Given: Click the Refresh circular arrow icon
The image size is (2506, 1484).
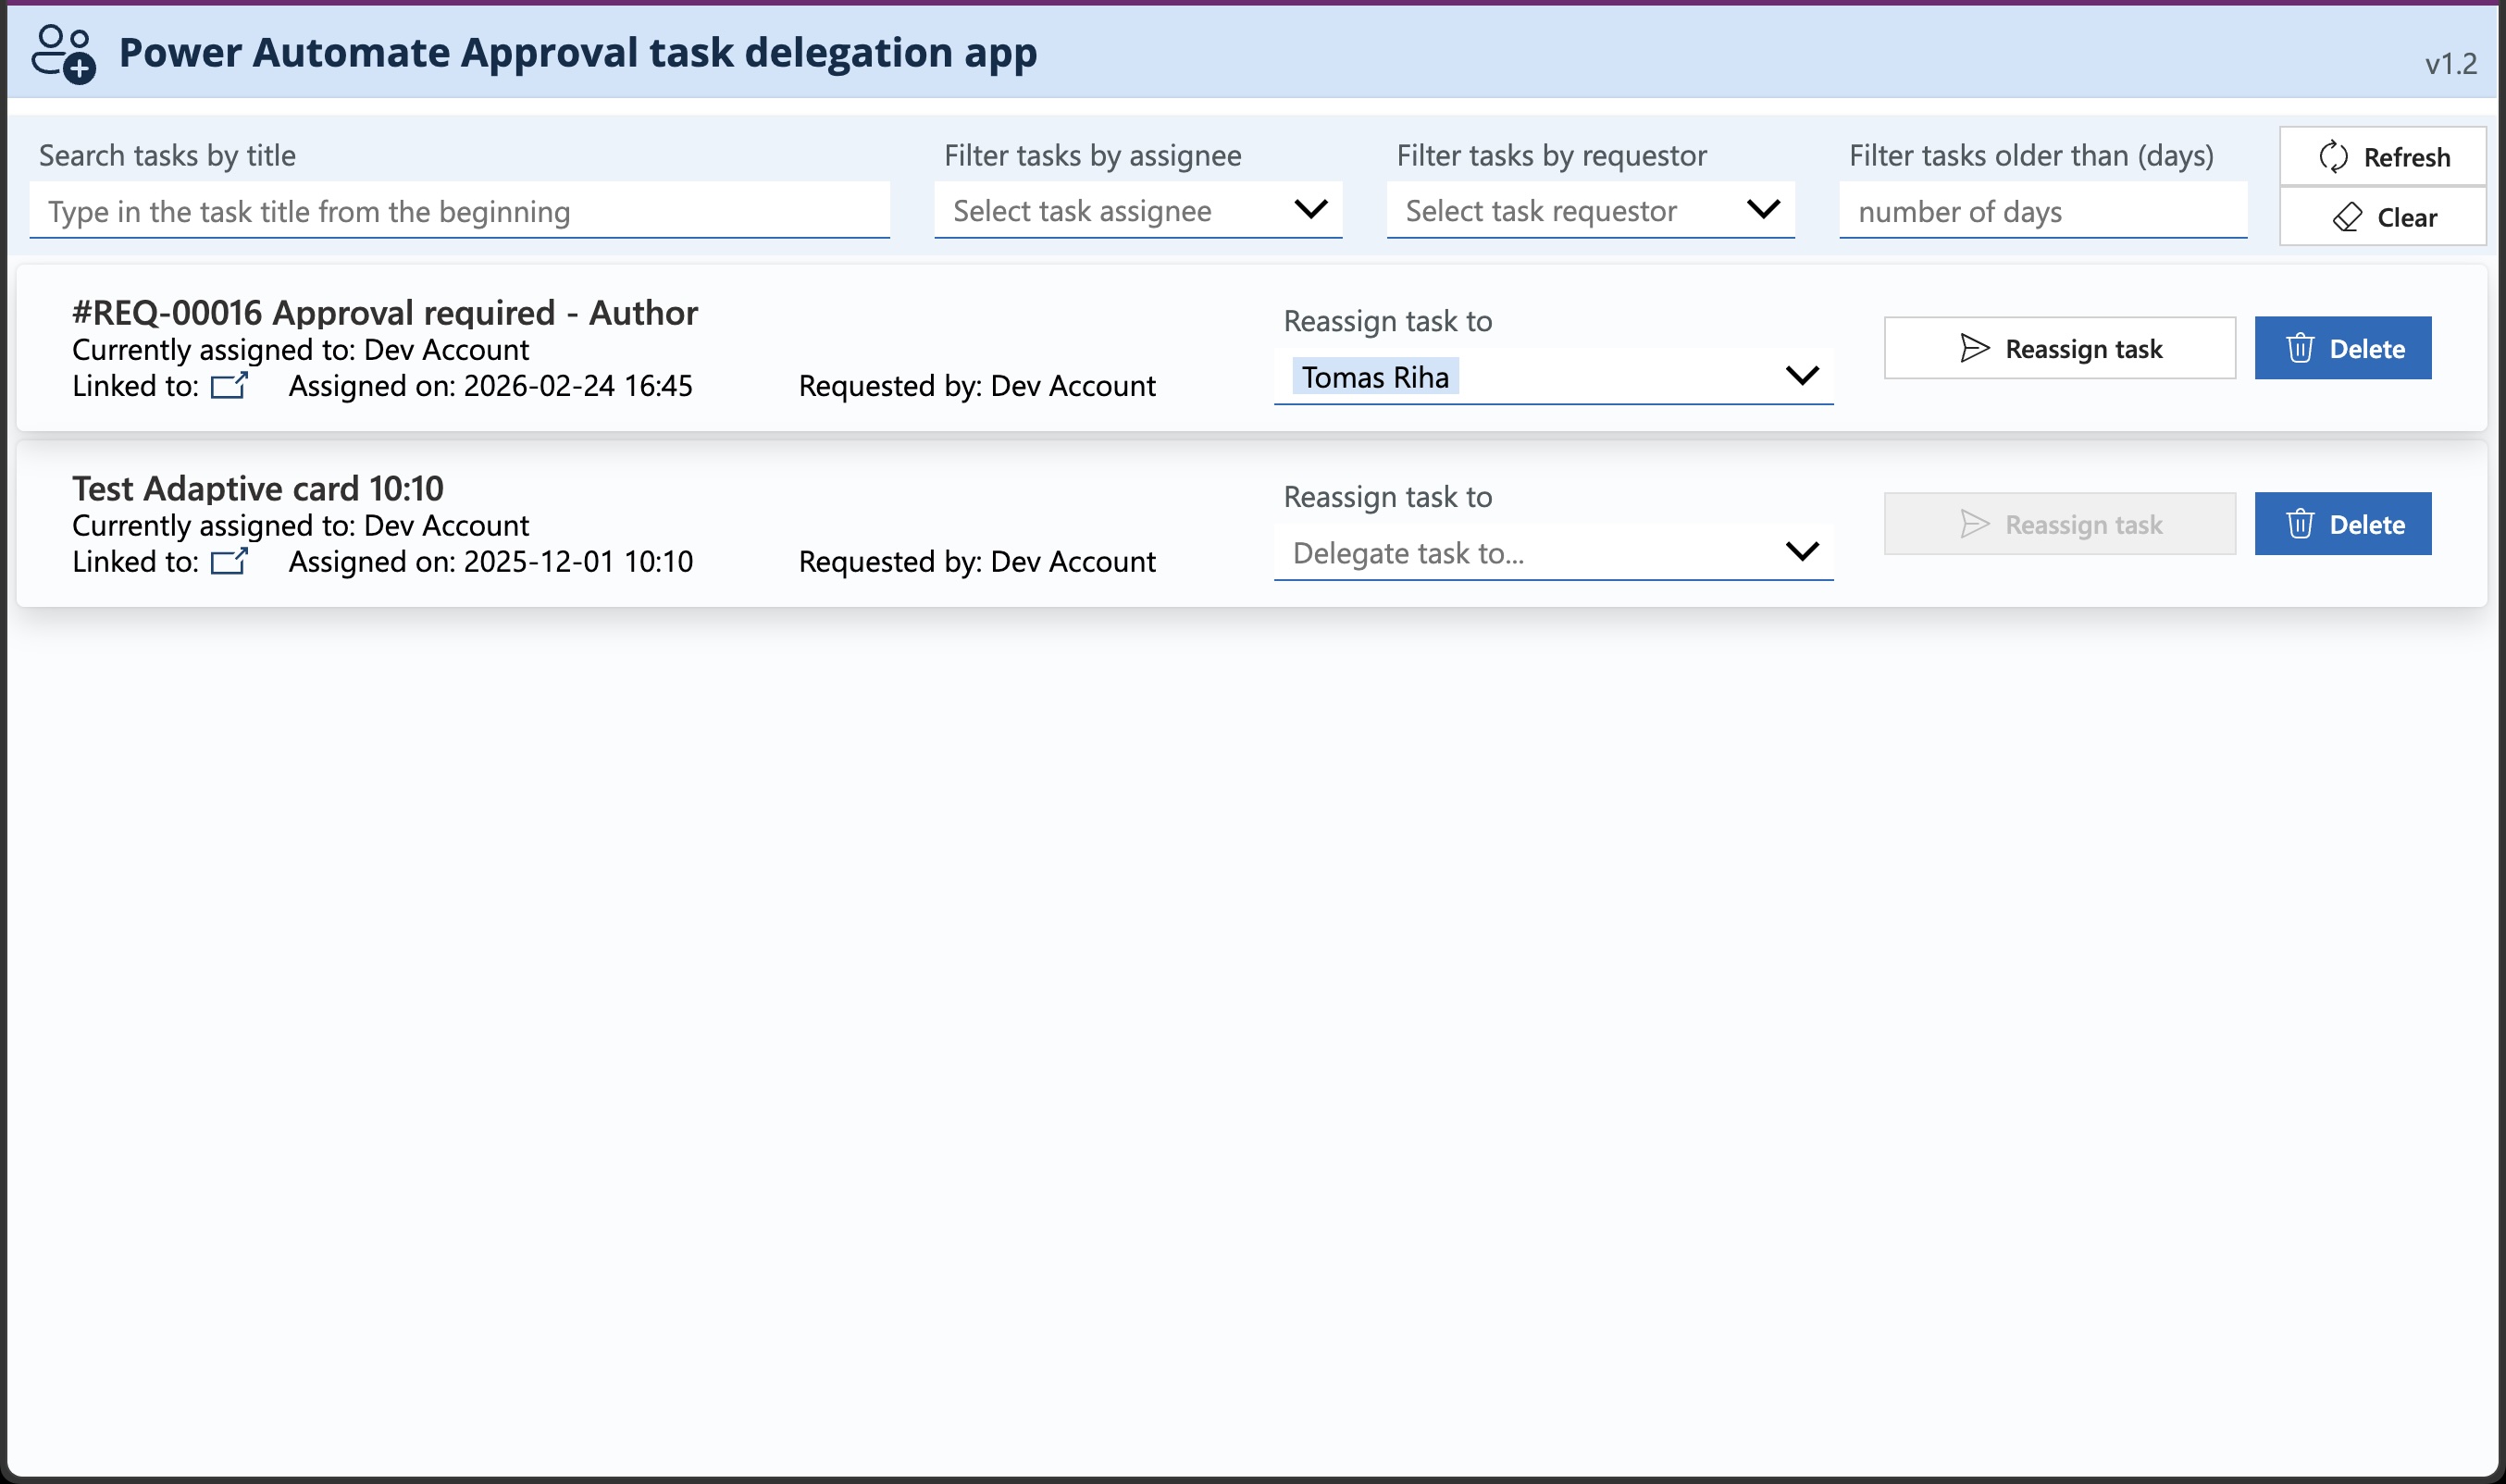Looking at the screenshot, I should [2334, 156].
